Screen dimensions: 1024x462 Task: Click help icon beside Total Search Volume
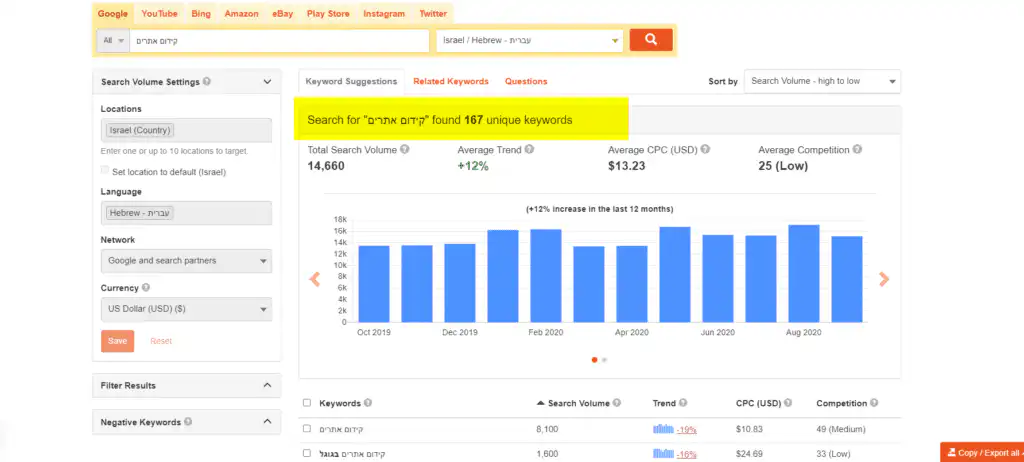[x=405, y=150]
